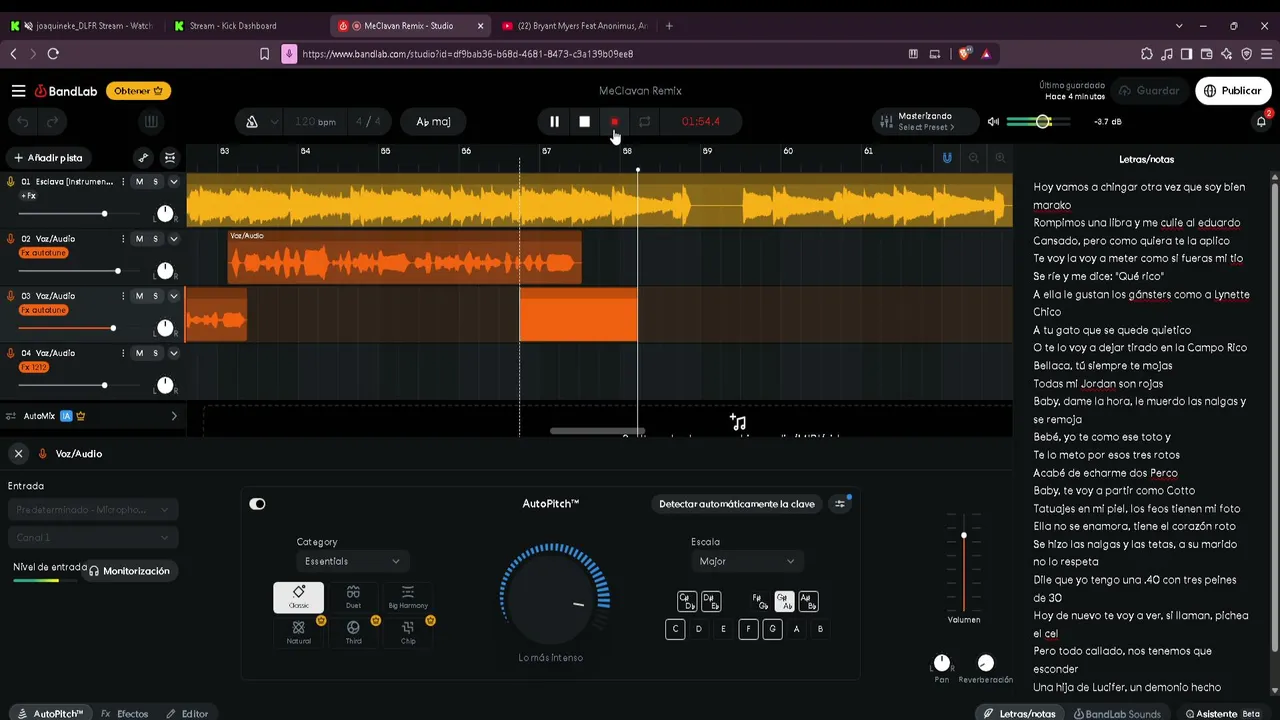
Task: Open the track mixer view icon
Action: pos(170,158)
